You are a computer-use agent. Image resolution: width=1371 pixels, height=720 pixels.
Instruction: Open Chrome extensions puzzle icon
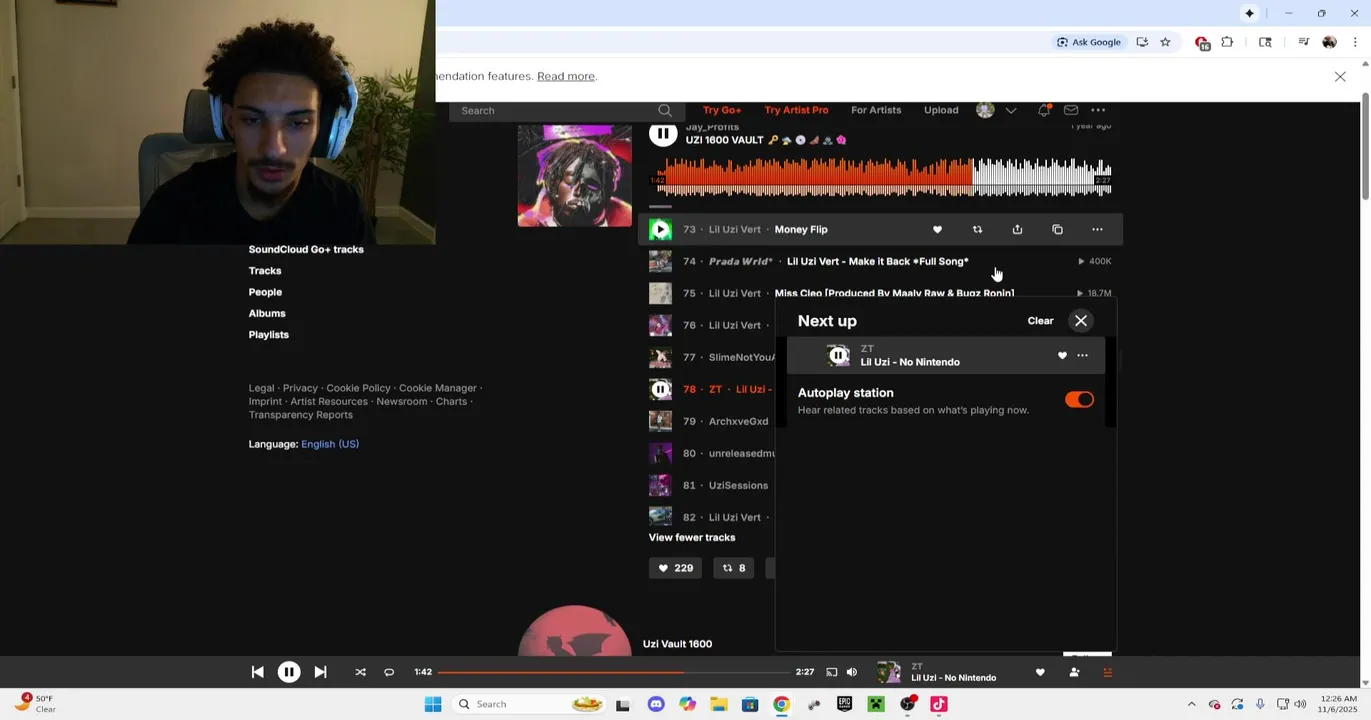1227,42
